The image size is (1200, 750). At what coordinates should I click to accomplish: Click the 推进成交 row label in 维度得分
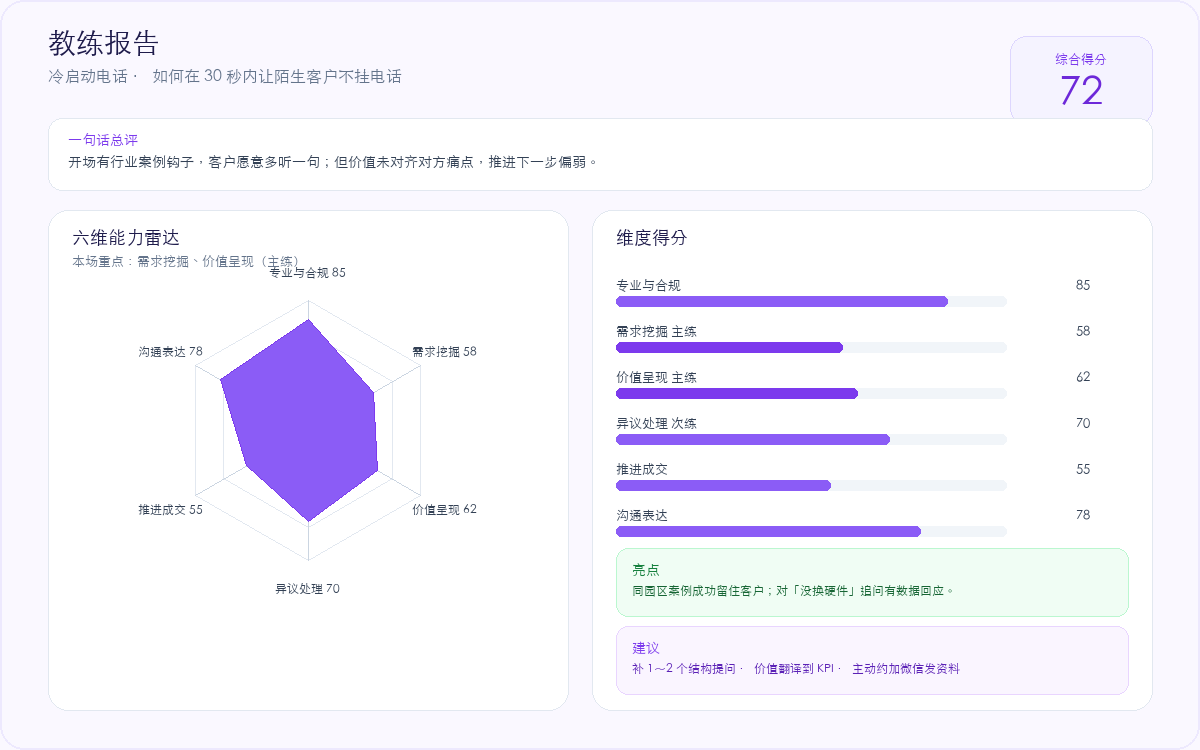641,469
